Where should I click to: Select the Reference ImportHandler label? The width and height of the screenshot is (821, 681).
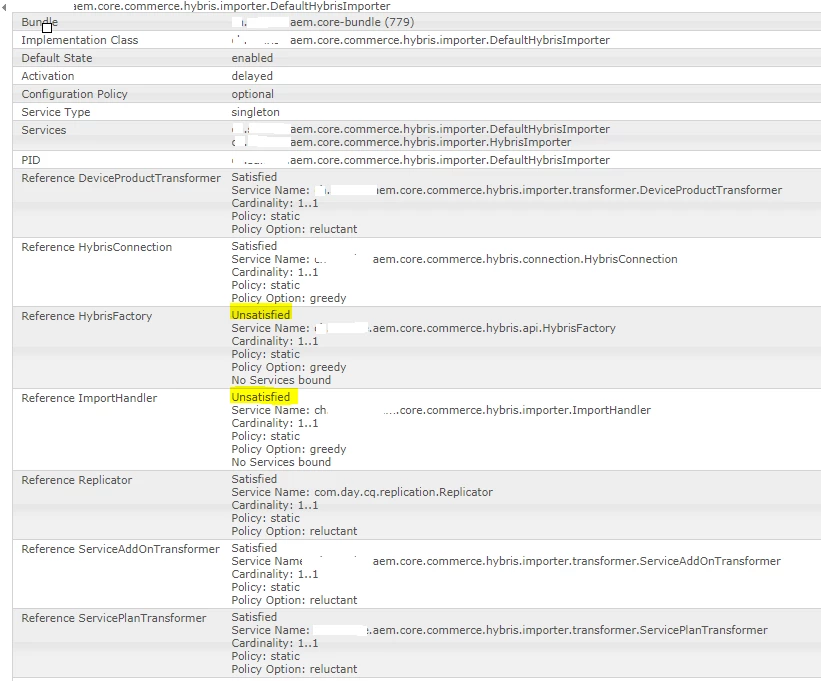(x=89, y=398)
